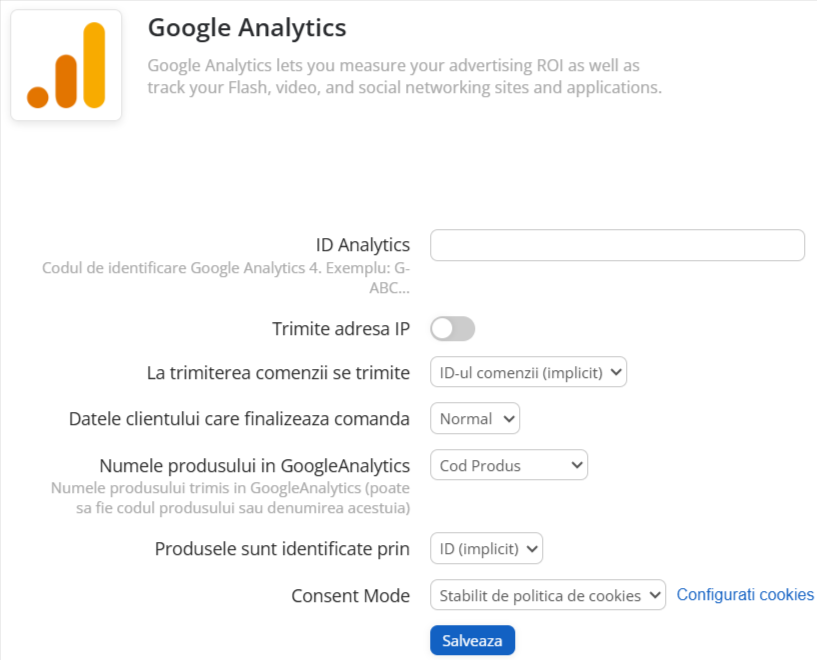Open the ID-ul comenzii (implicit) dropdown
The height and width of the screenshot is (660, 817).
point(528,371)
